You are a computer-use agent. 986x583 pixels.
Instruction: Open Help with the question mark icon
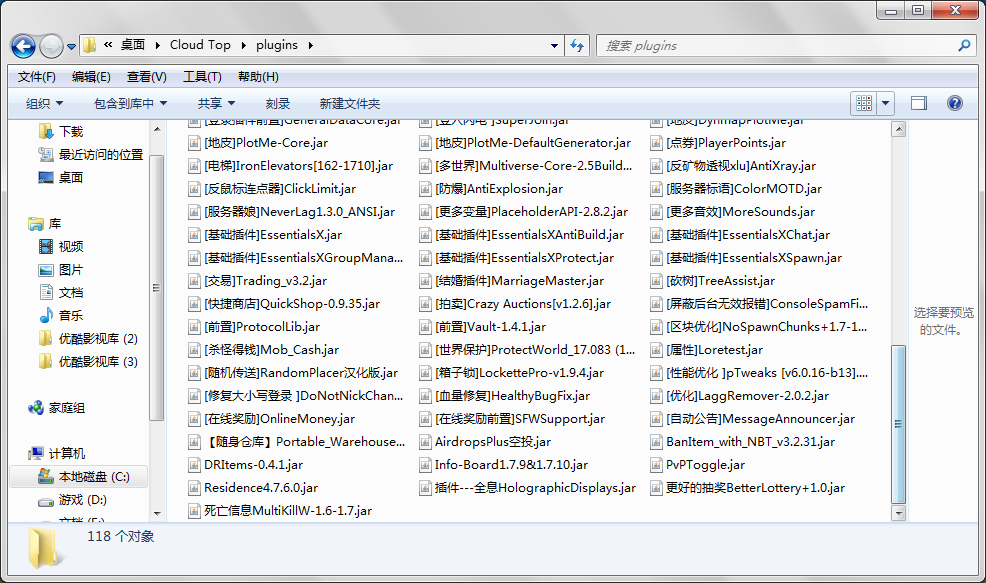click(955, 103)
